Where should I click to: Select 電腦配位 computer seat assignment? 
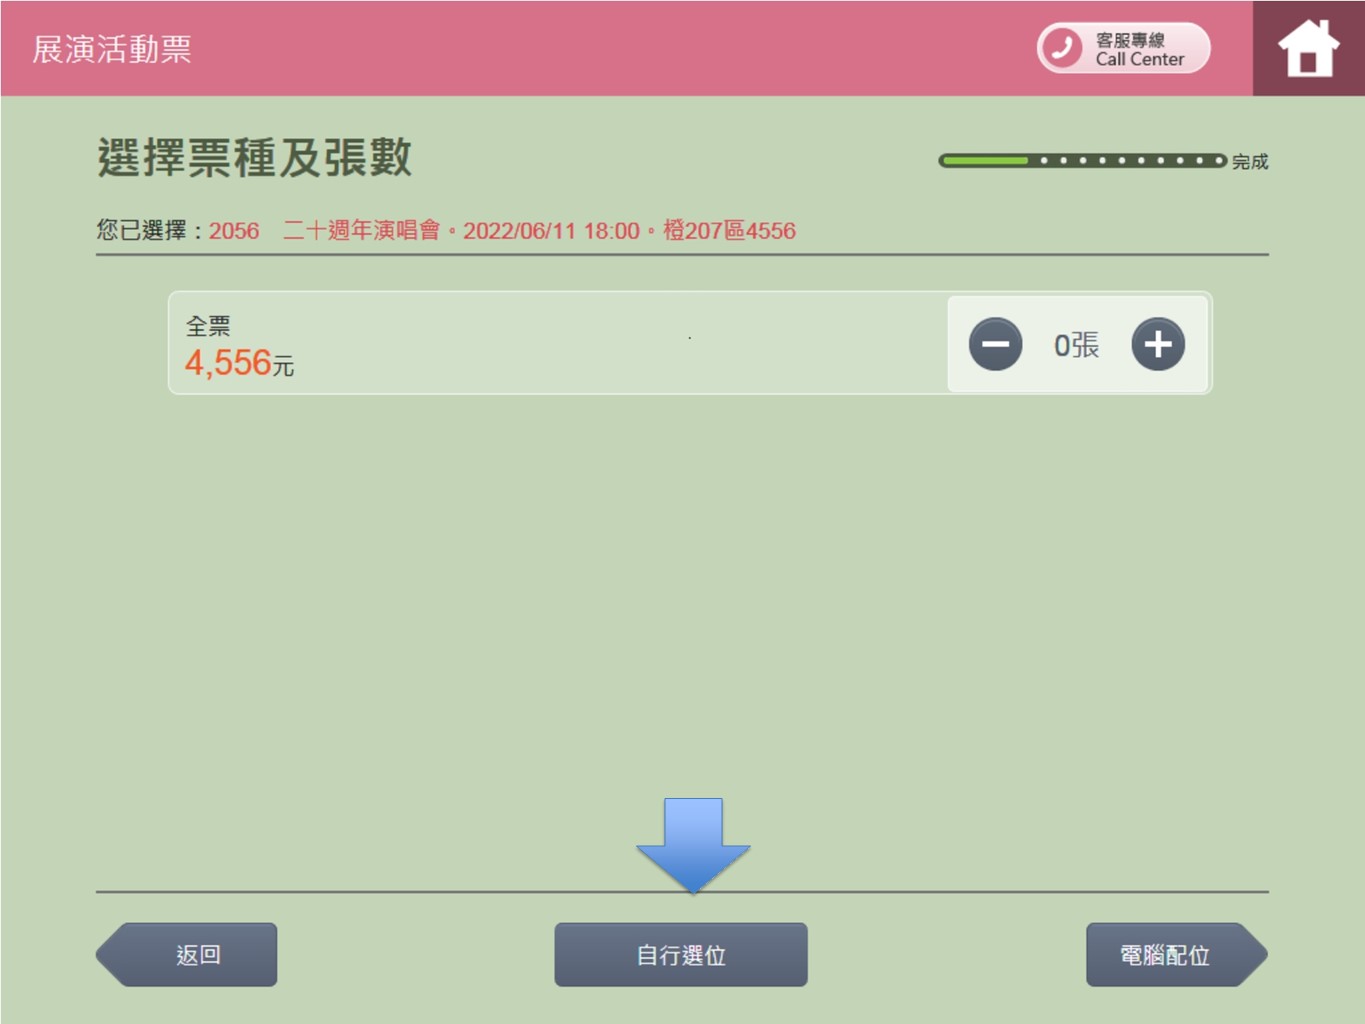[x=1177, y=954]
